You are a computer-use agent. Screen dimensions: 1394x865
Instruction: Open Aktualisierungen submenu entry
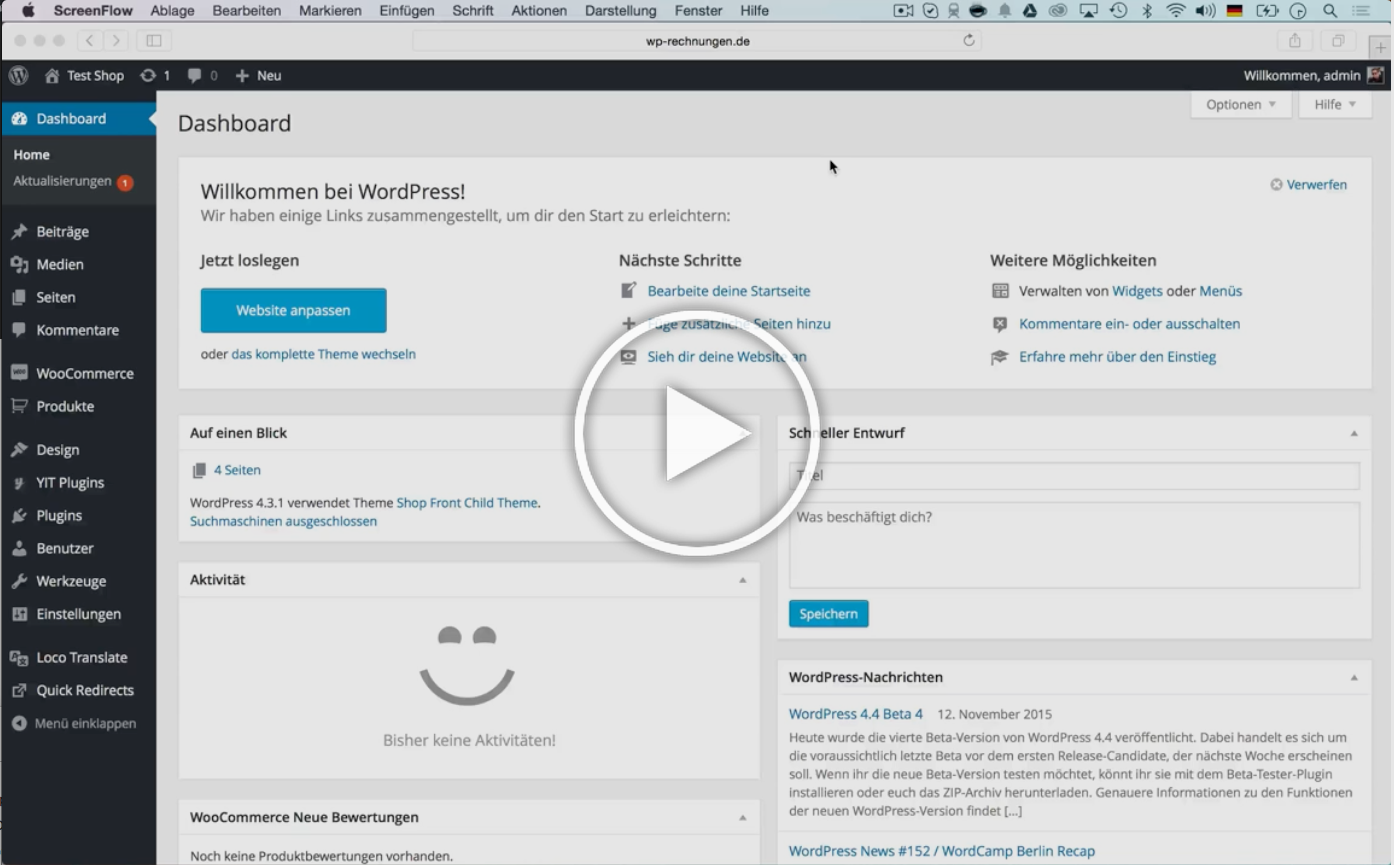pyautogui.click(x=72, y=182)
